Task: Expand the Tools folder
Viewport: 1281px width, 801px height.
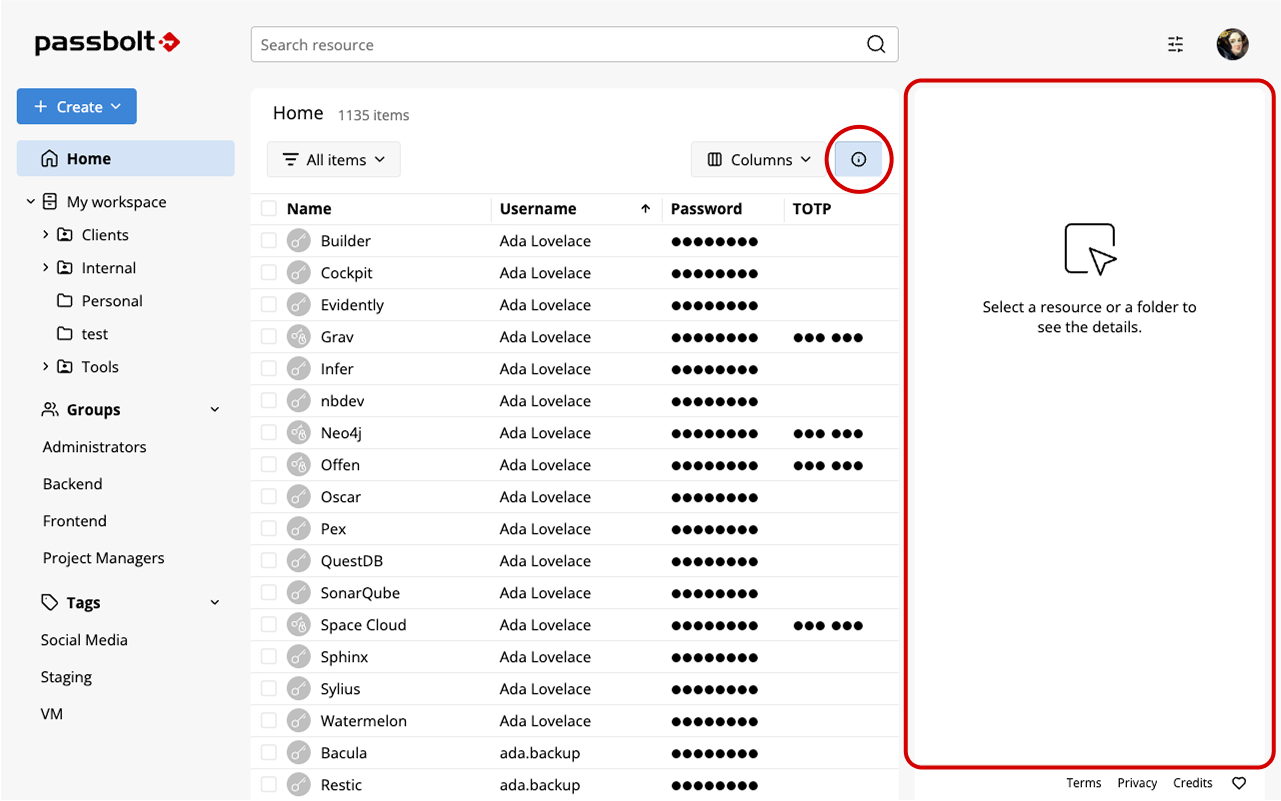Action: (46, 367)
